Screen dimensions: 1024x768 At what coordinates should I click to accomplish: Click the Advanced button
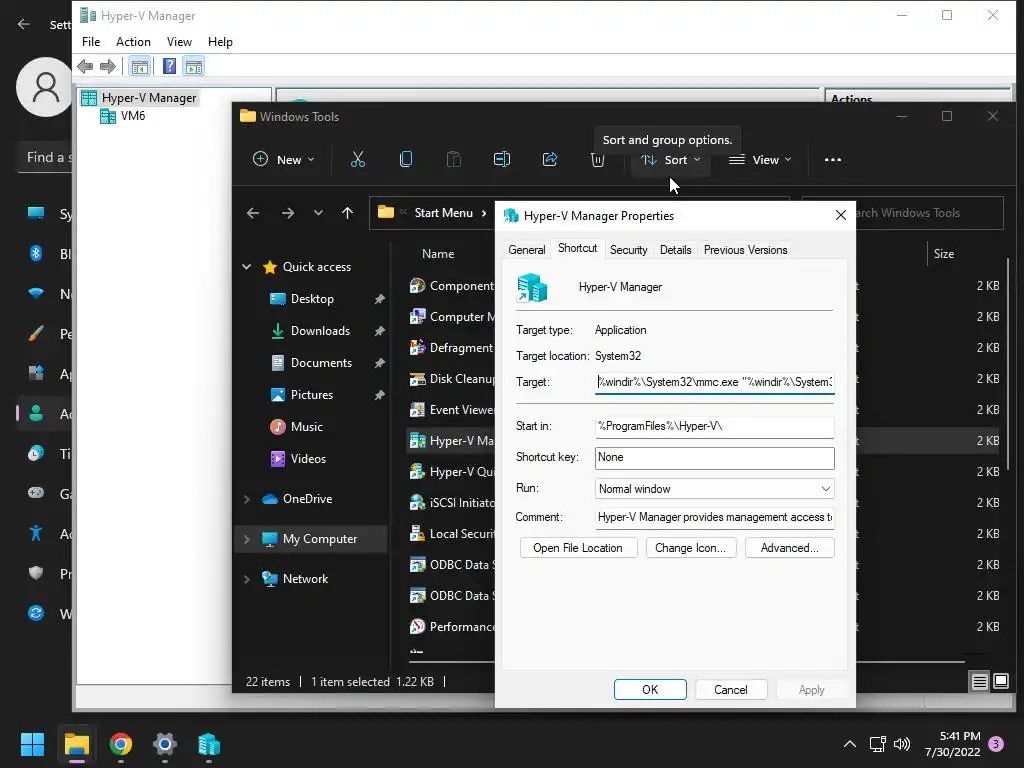pyautogui.click(x=789, y=548)
